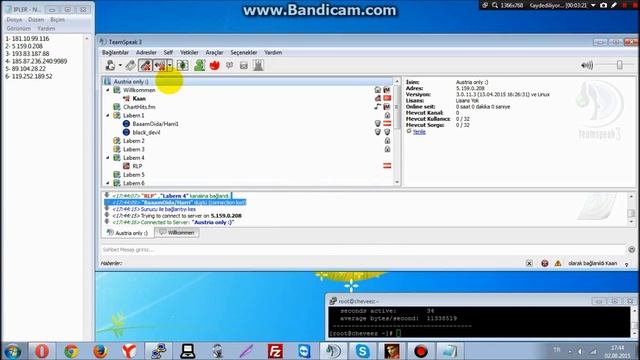This screenshot has height=360, width=640.
Task: Collapse the Willkommen channel
Action: click(108, 90)
